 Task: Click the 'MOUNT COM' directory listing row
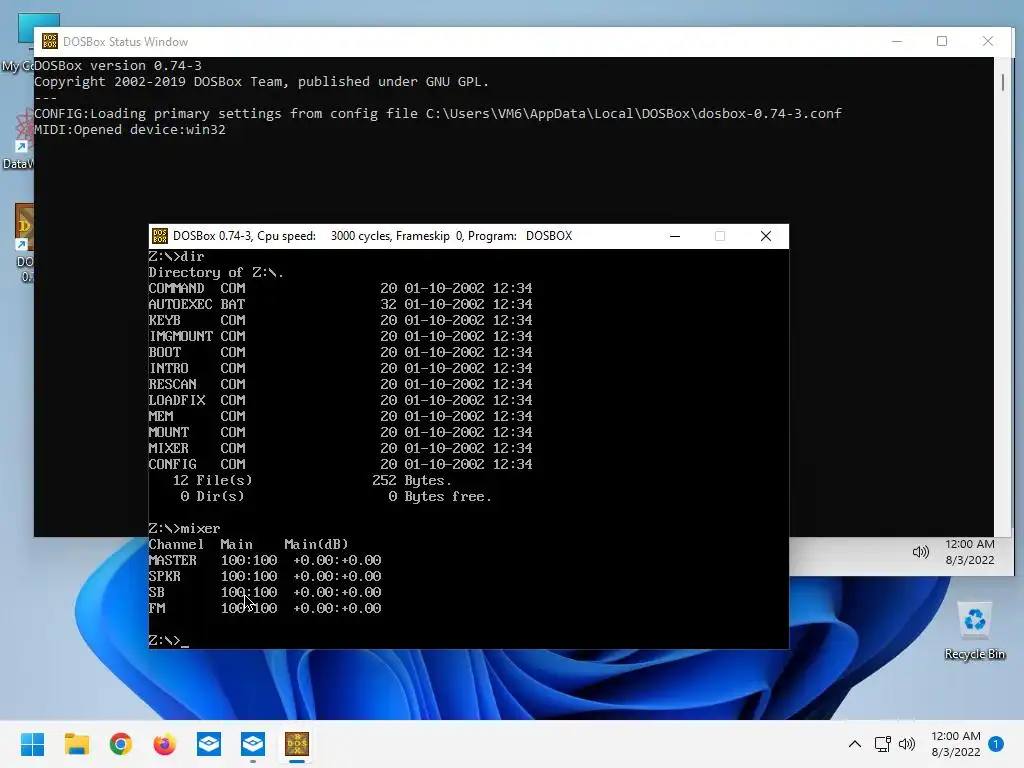(x=340, y=432)
